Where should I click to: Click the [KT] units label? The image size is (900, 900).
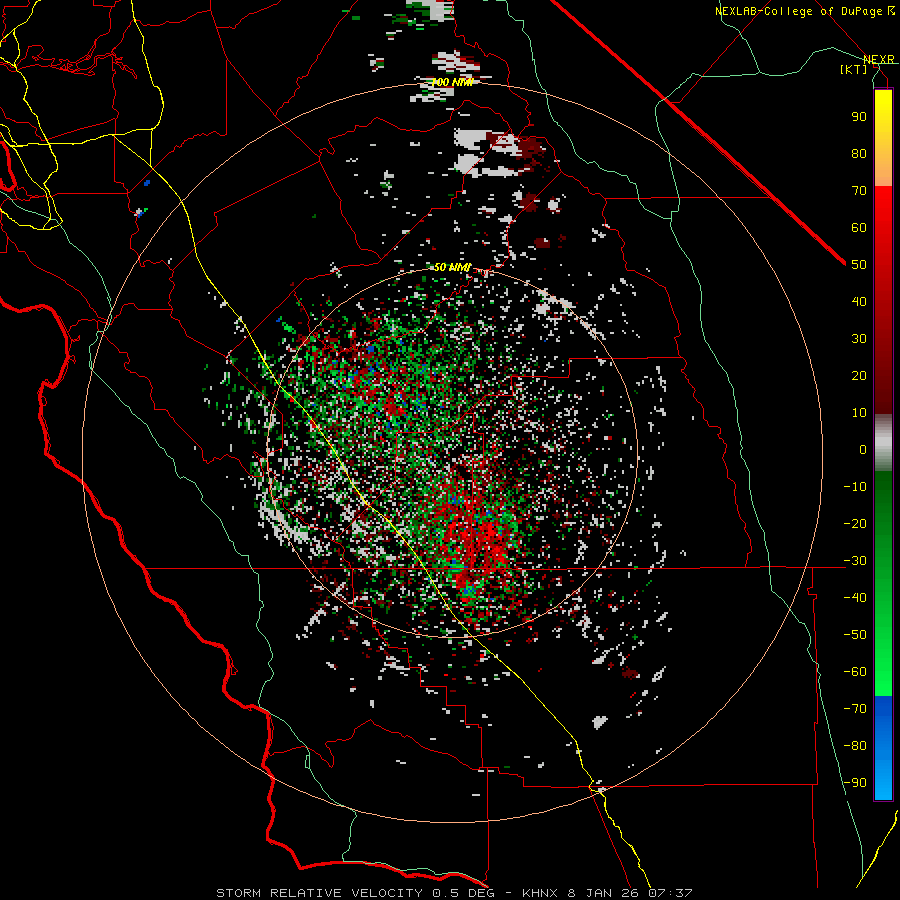(854, 69)
